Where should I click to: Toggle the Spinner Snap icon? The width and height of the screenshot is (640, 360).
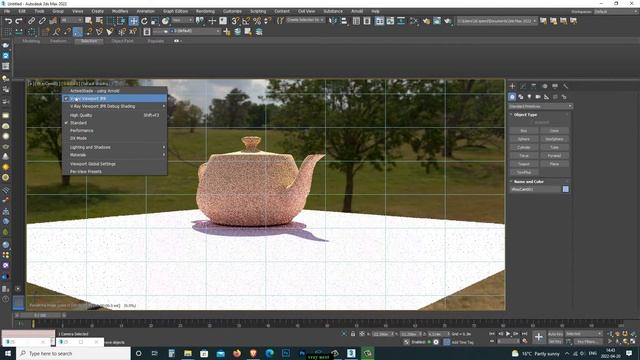coord(267,21)
